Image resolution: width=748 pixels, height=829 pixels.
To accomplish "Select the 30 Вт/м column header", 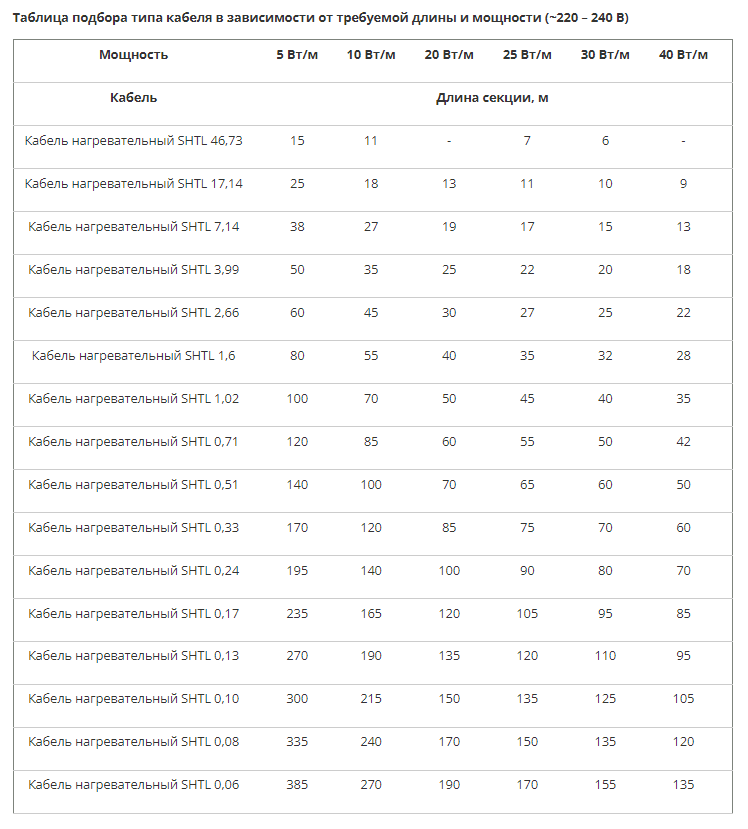I will point(605,54).
